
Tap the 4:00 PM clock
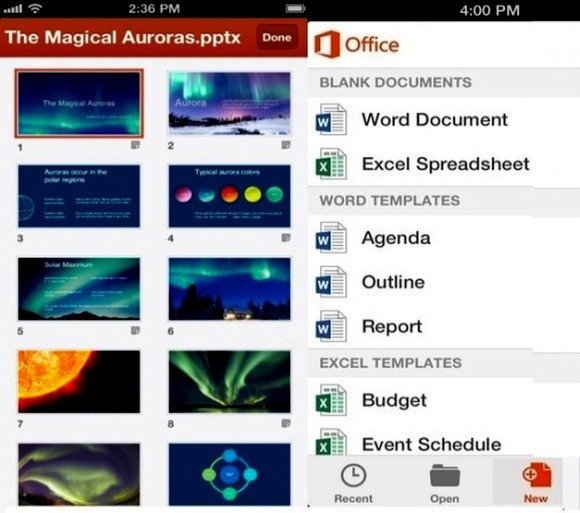[x=490, y=10]
